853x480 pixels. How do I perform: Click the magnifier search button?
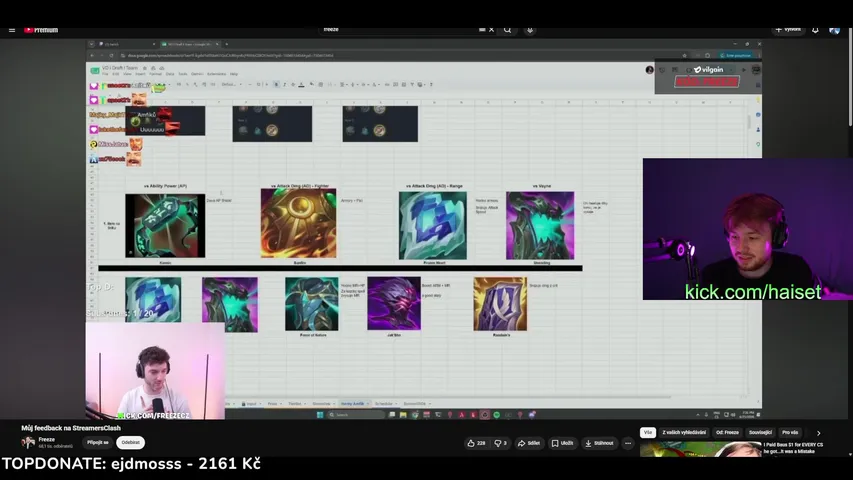507,30
